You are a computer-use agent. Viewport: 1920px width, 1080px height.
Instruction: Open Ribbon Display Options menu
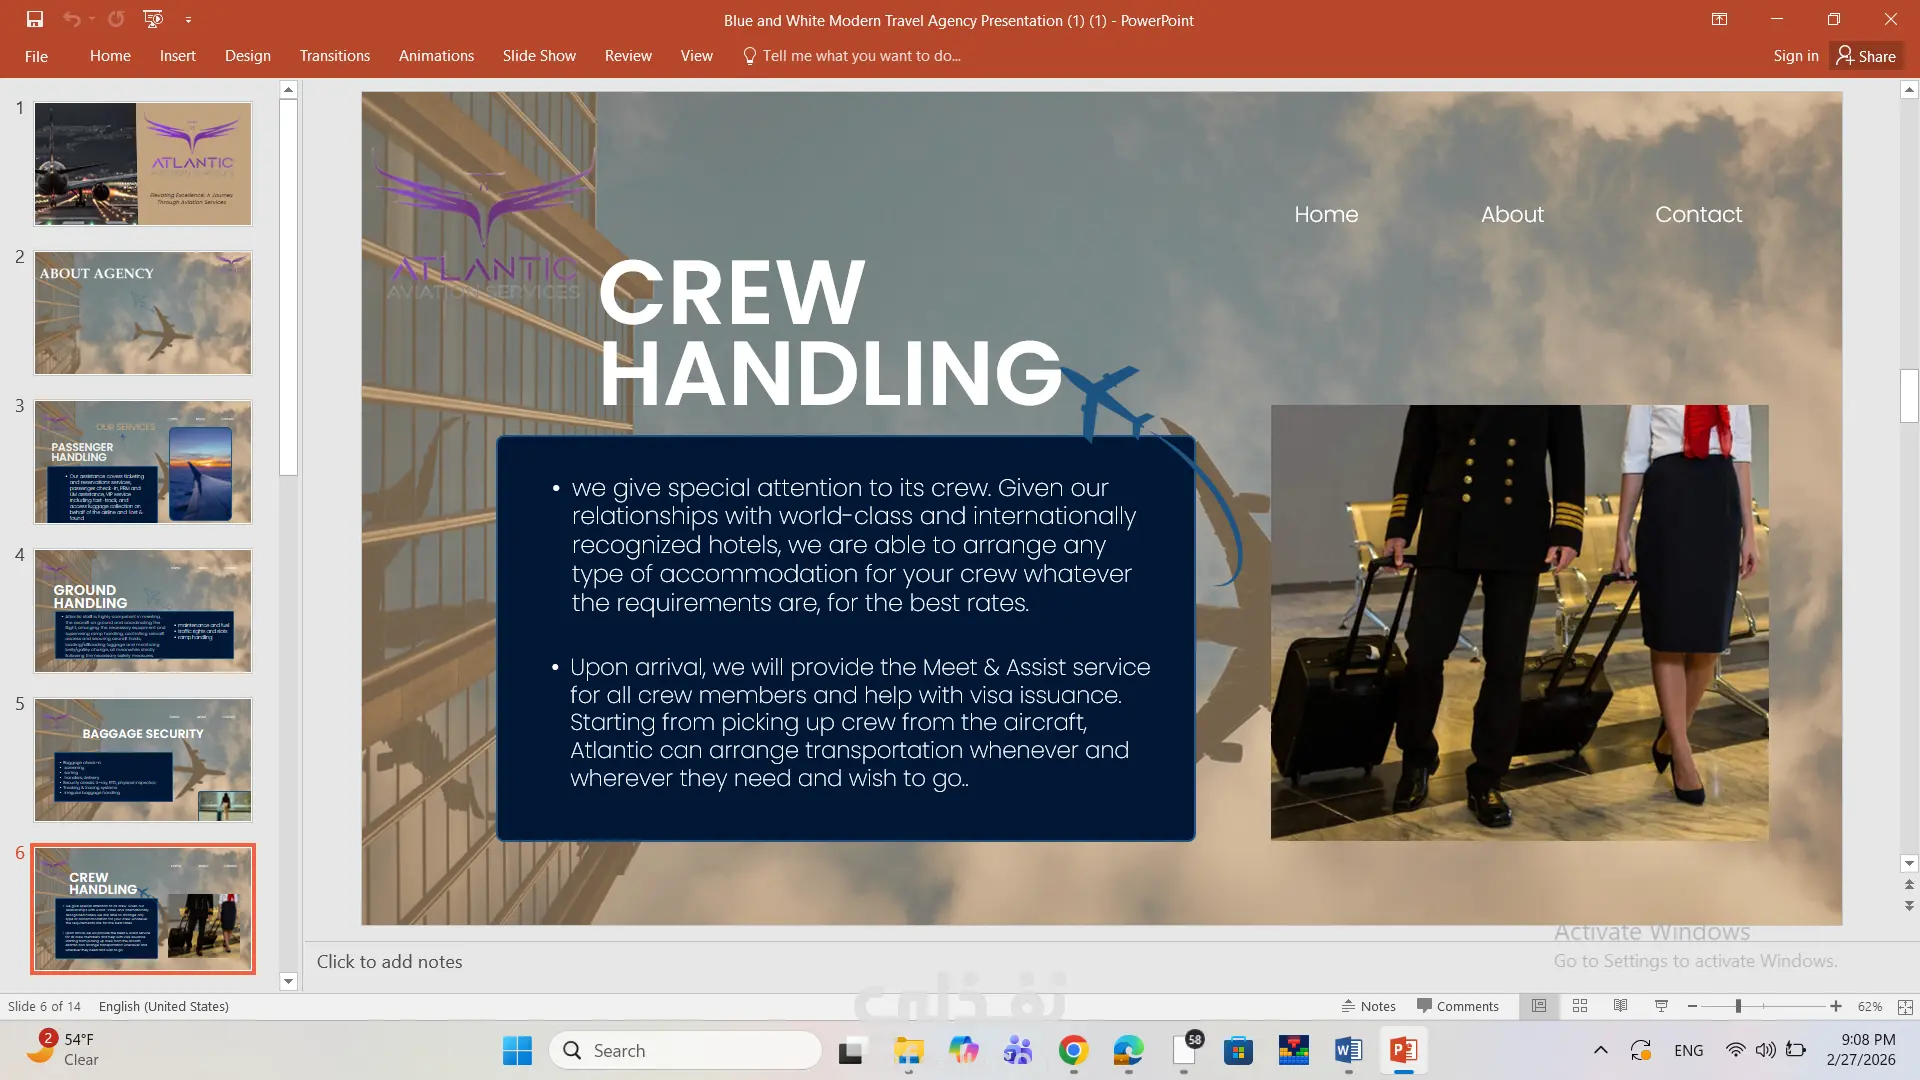(1719, 19)
